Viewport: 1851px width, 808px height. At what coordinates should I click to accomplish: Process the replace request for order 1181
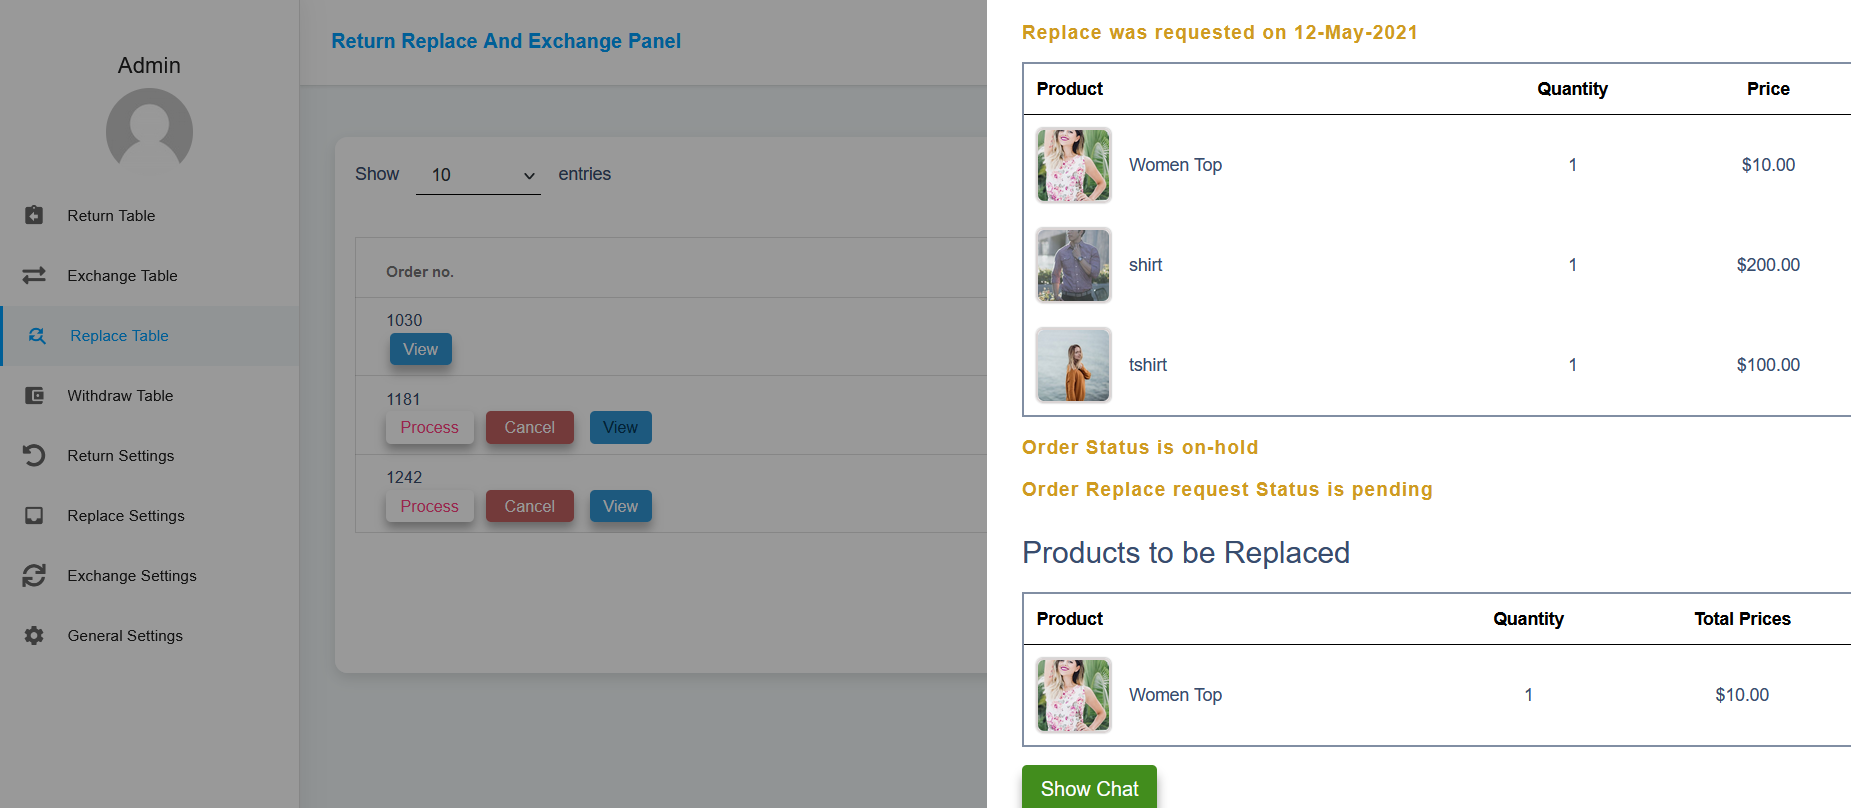tap(429, 427)
